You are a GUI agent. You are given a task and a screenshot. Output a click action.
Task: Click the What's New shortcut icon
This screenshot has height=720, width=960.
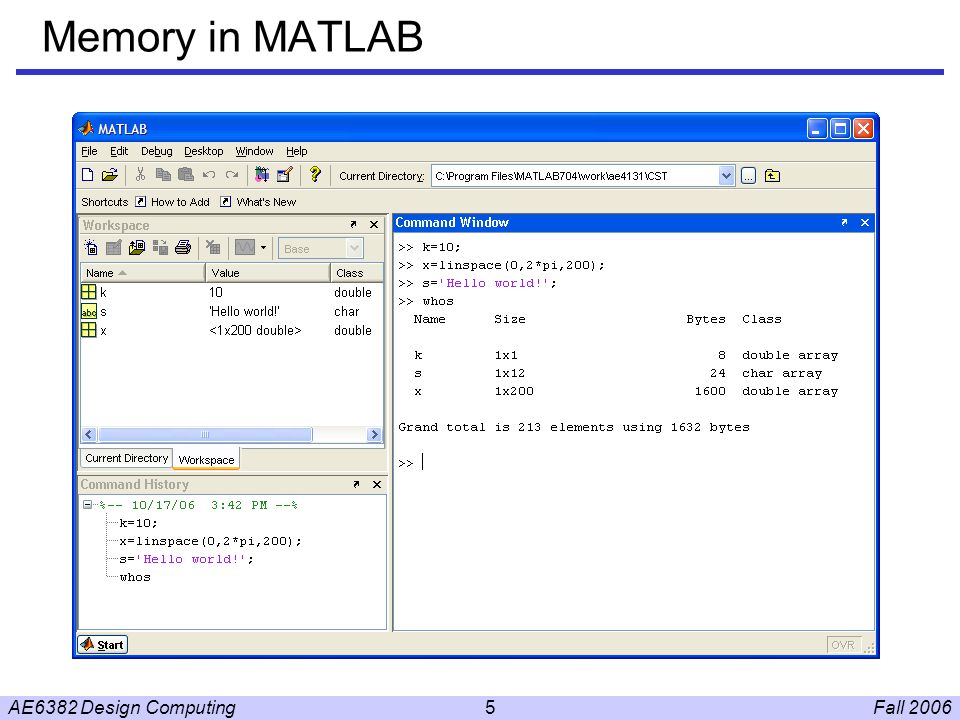point(226,201)
